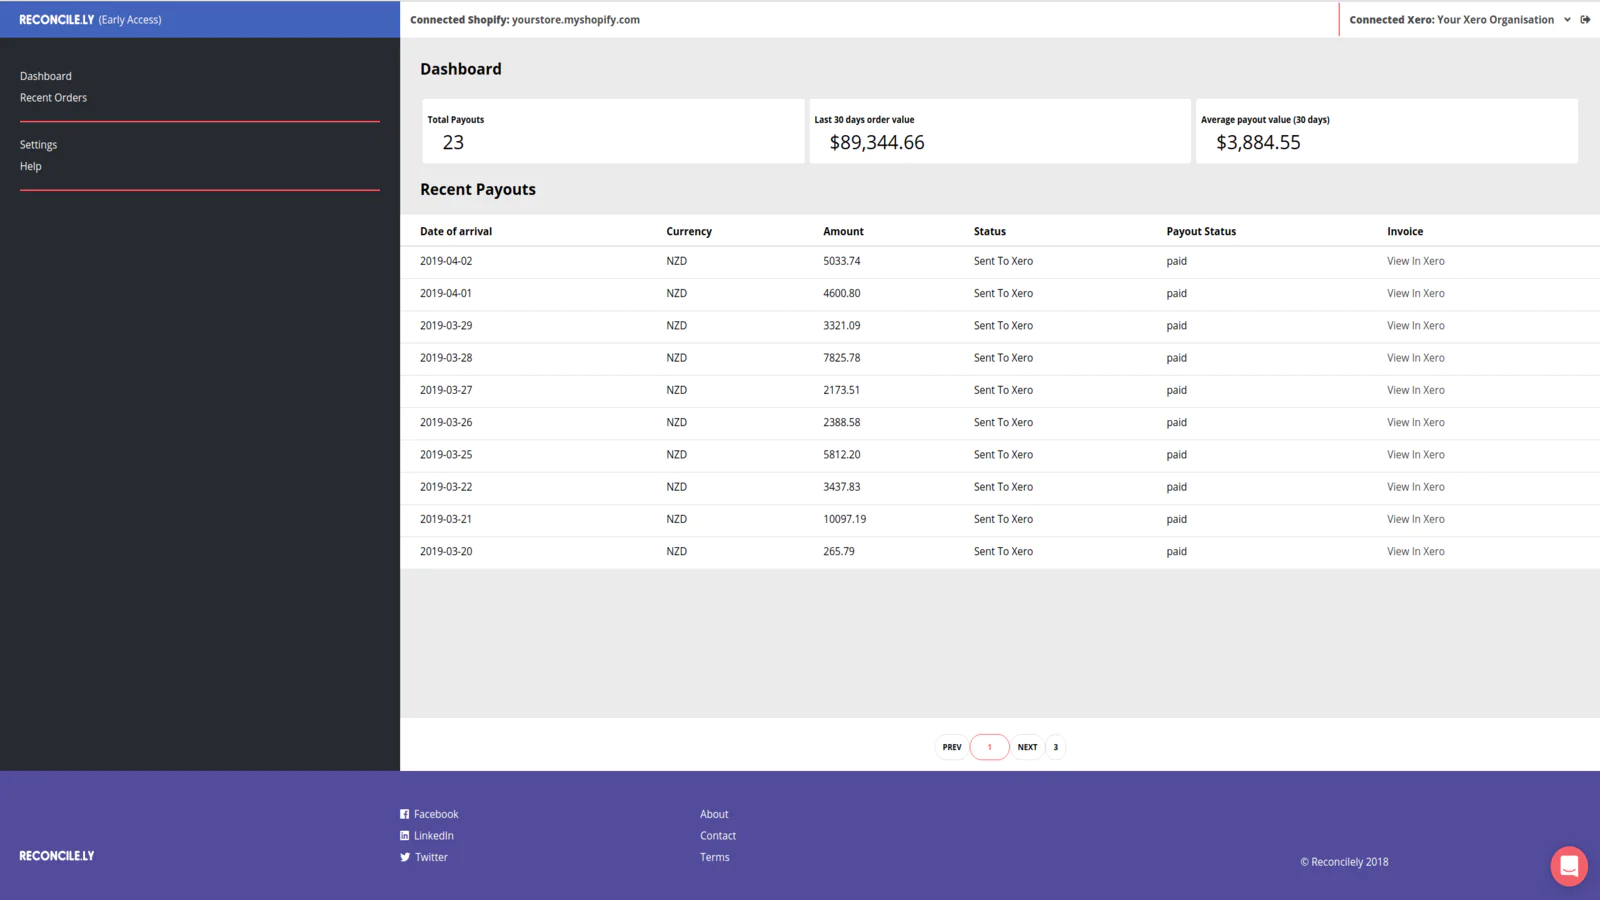Click the logout icon in top bar
The width and height of the screenshot is (1600, 900).
[1585, 20]
